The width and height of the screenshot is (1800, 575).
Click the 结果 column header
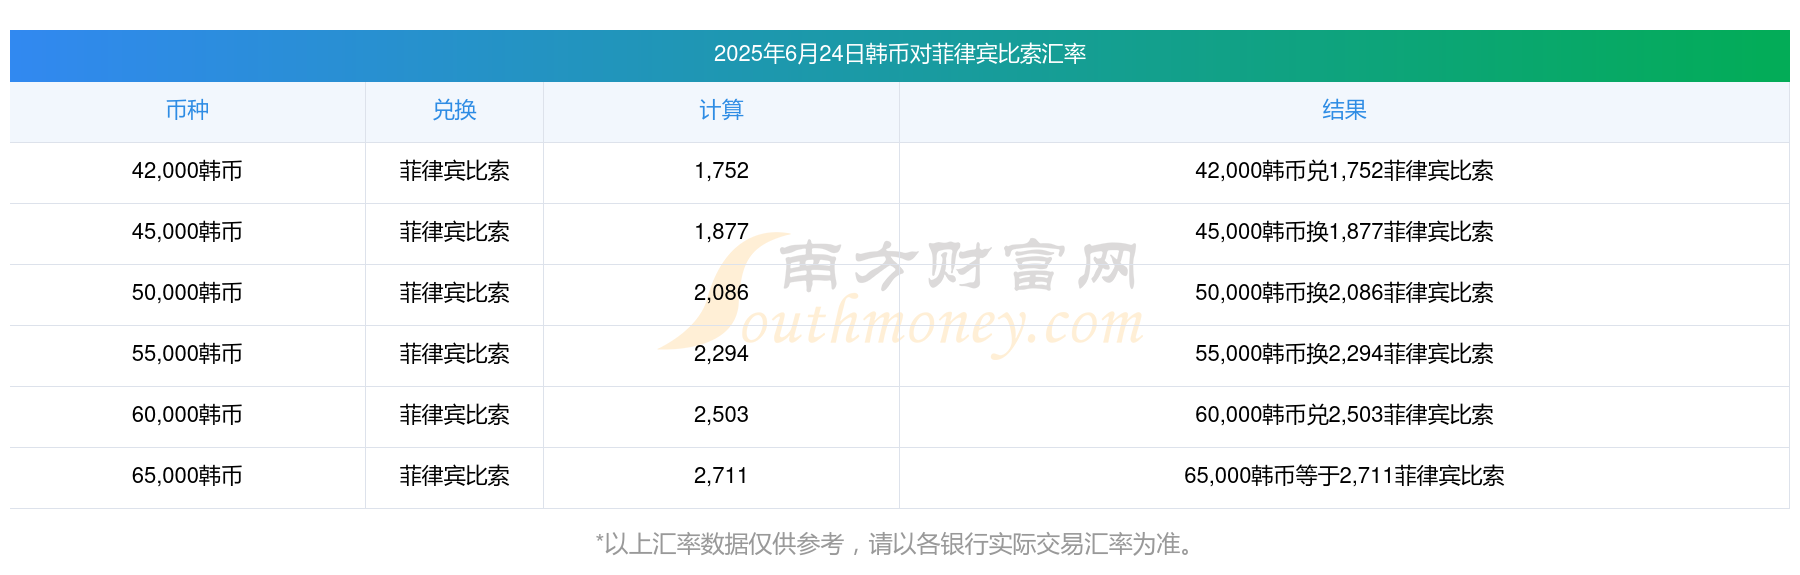pyautogui.click(x=1344, y=110)
